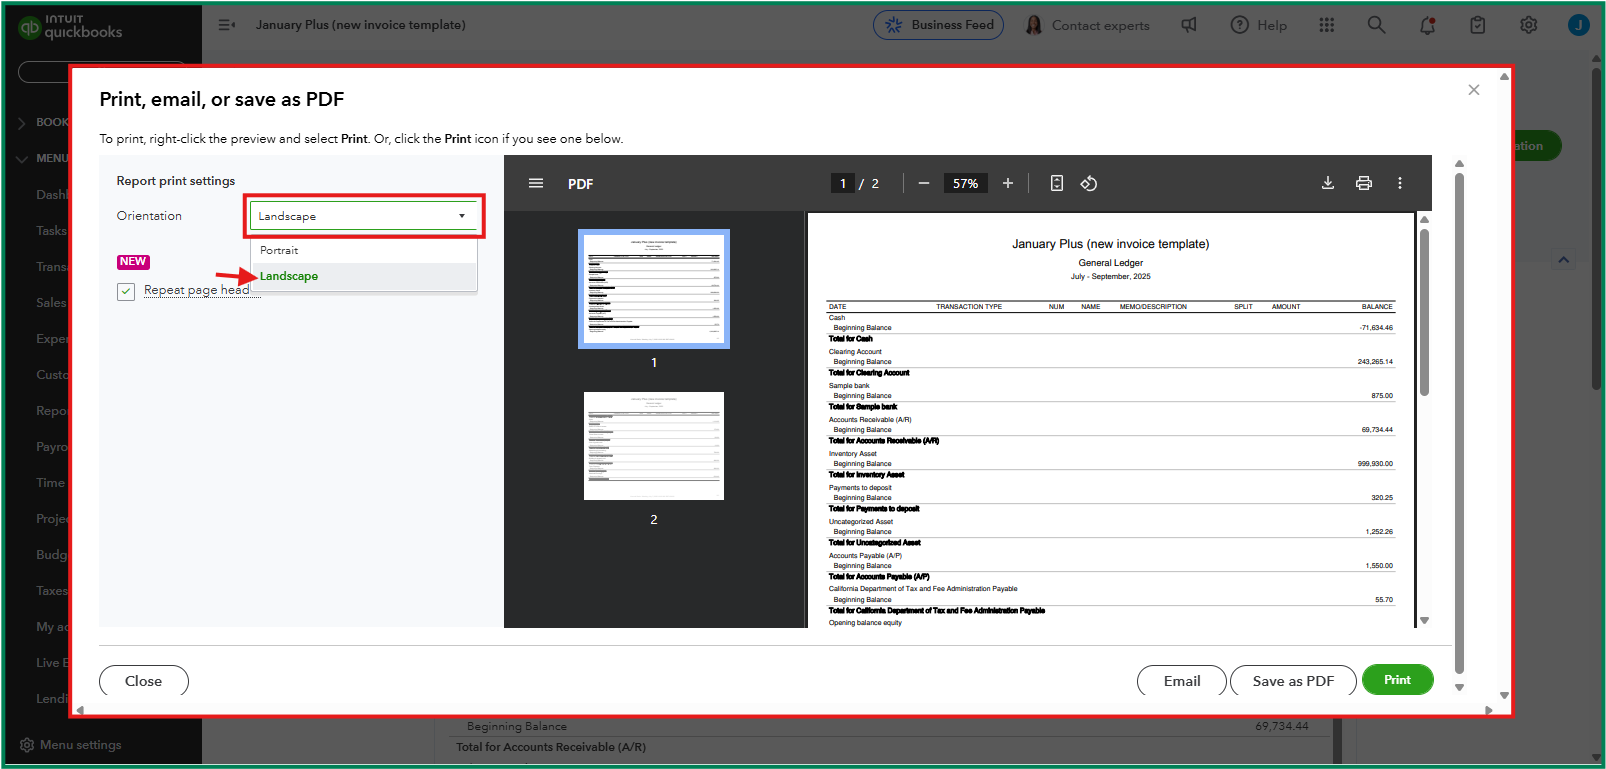The image size is (1606, 769).
Task: Click the dialog vertical scrollbar
Action: point(1459,425)
